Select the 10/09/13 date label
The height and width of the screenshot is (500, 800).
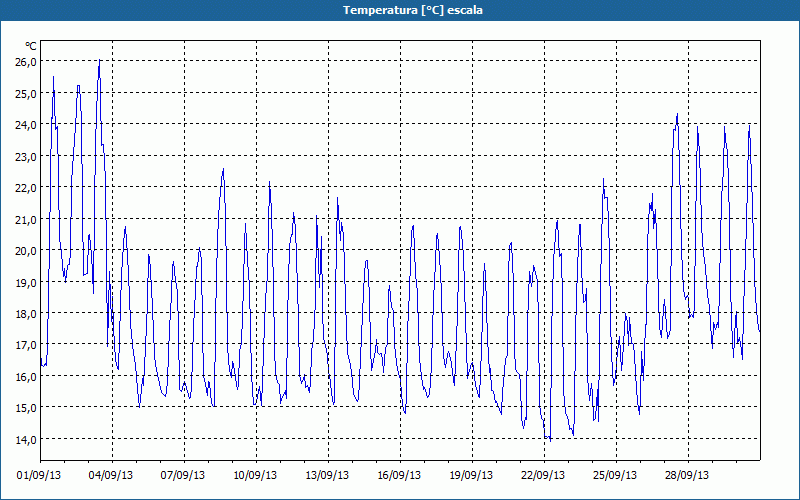click(x=255, y=476)
